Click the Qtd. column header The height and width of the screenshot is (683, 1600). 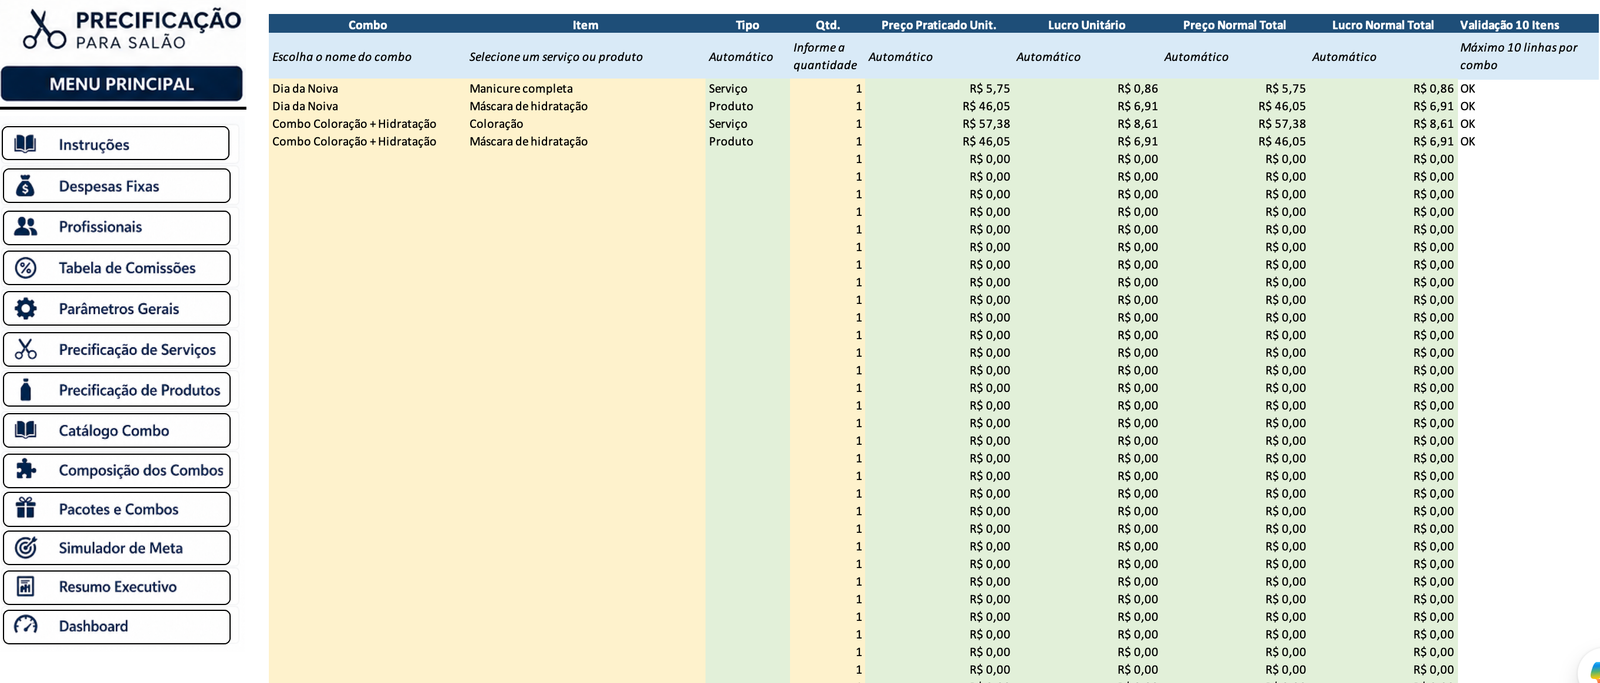(828, 25)
